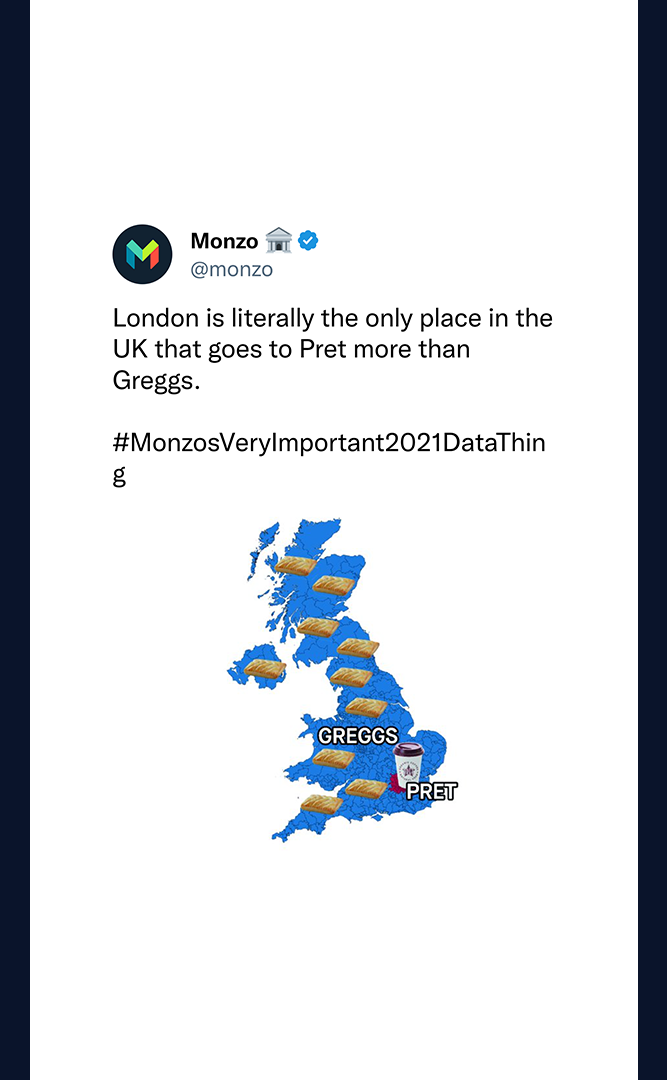
Task: Click the GREGGS label on the map
Action: [358, 736]
